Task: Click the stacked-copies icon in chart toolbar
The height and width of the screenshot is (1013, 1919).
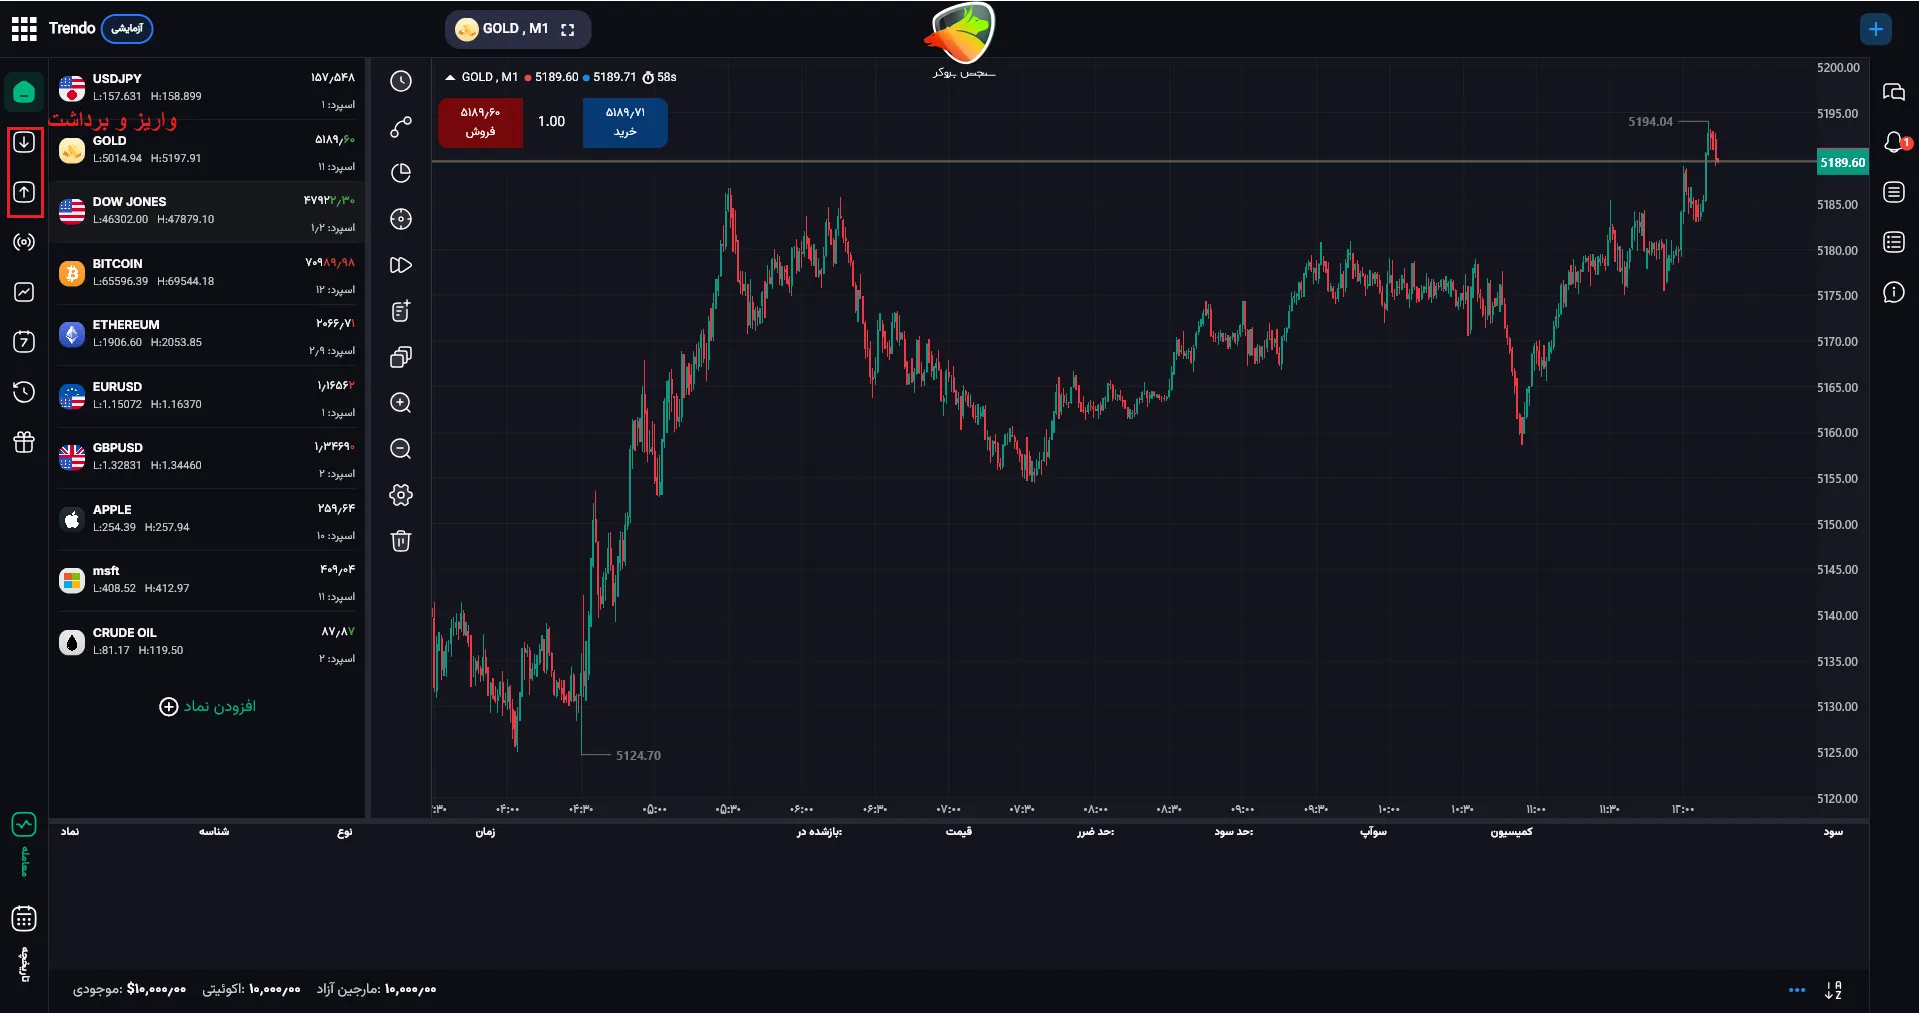Action: tap(401, 357)
